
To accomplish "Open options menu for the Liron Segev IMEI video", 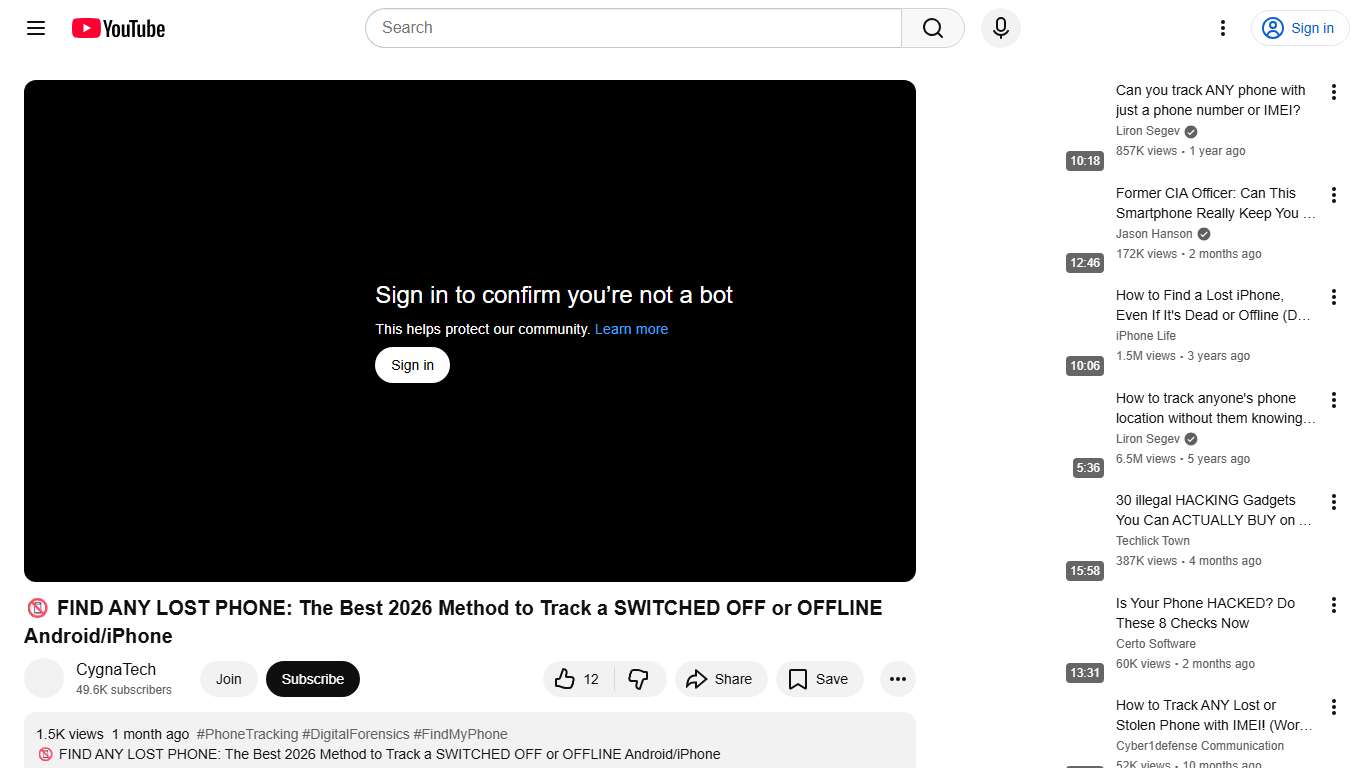I will 1333,91.
